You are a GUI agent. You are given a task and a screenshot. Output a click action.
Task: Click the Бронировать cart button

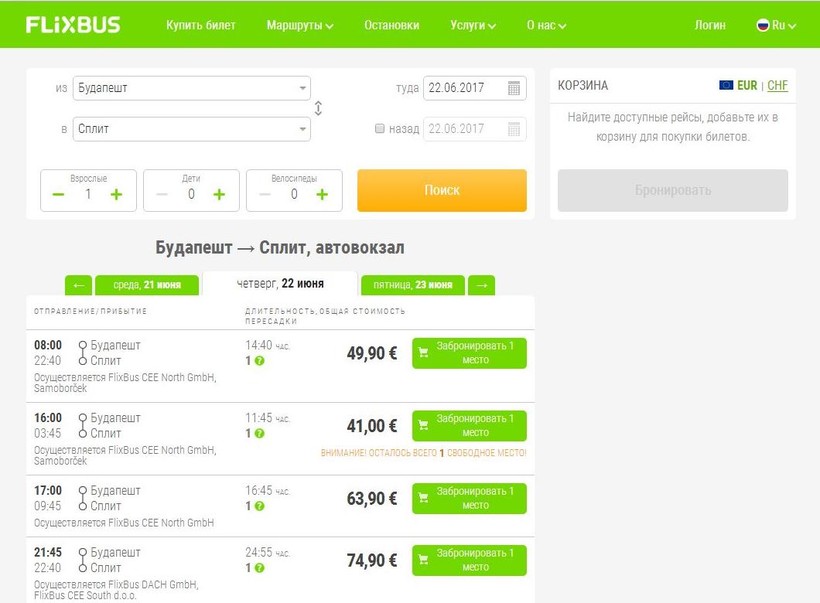click(673, 190)
